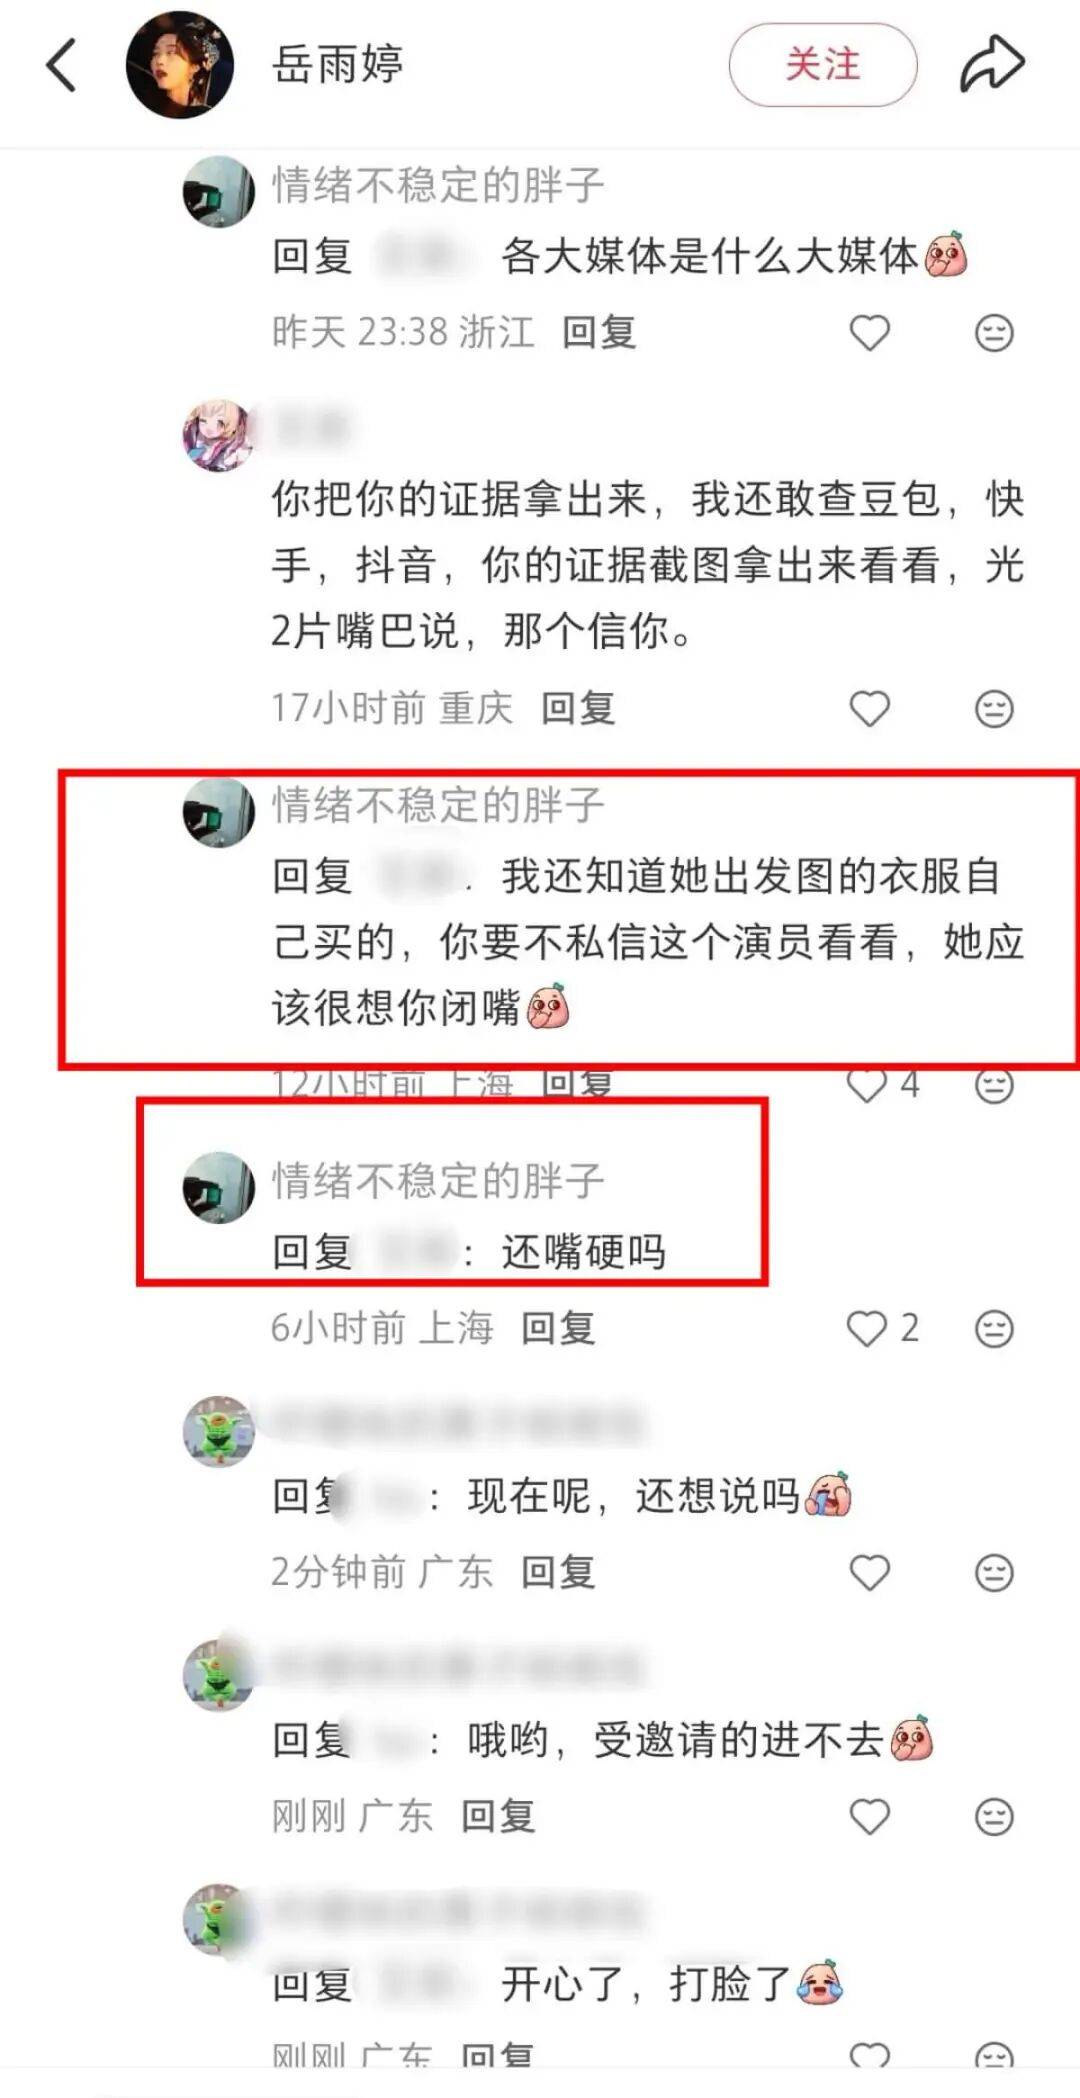Viewport: 1080px width, 2098px height.
Task: Open 岳雨婷's profile avatar in header
Action: tap(180, 65)
